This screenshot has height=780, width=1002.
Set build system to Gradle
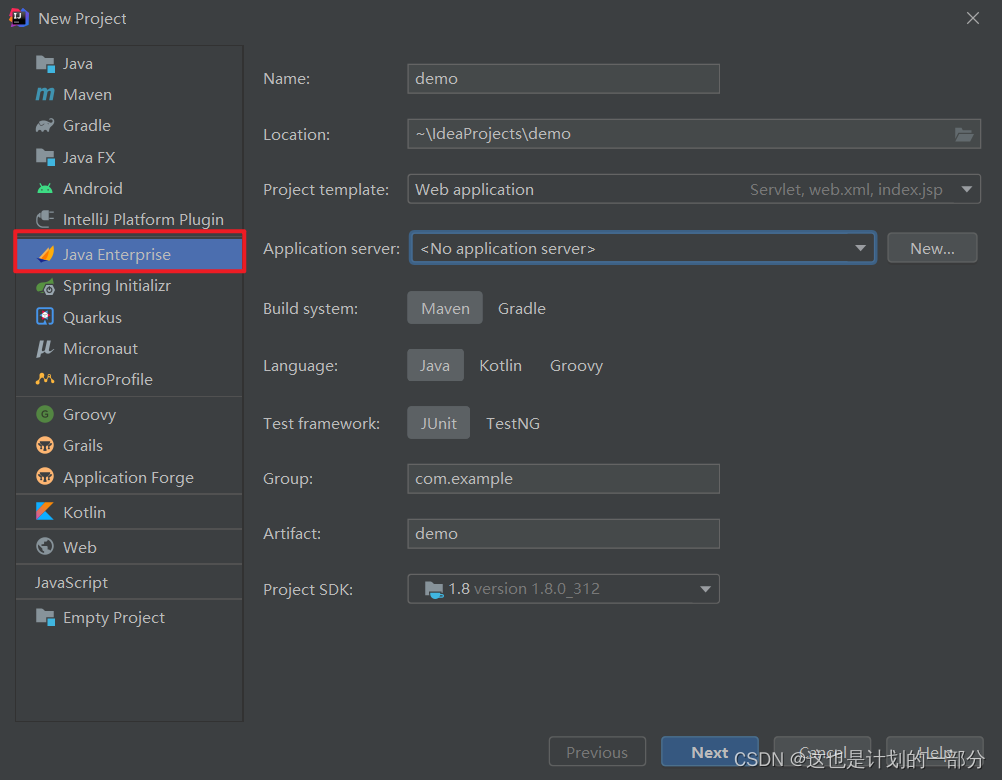click(521, 309)
